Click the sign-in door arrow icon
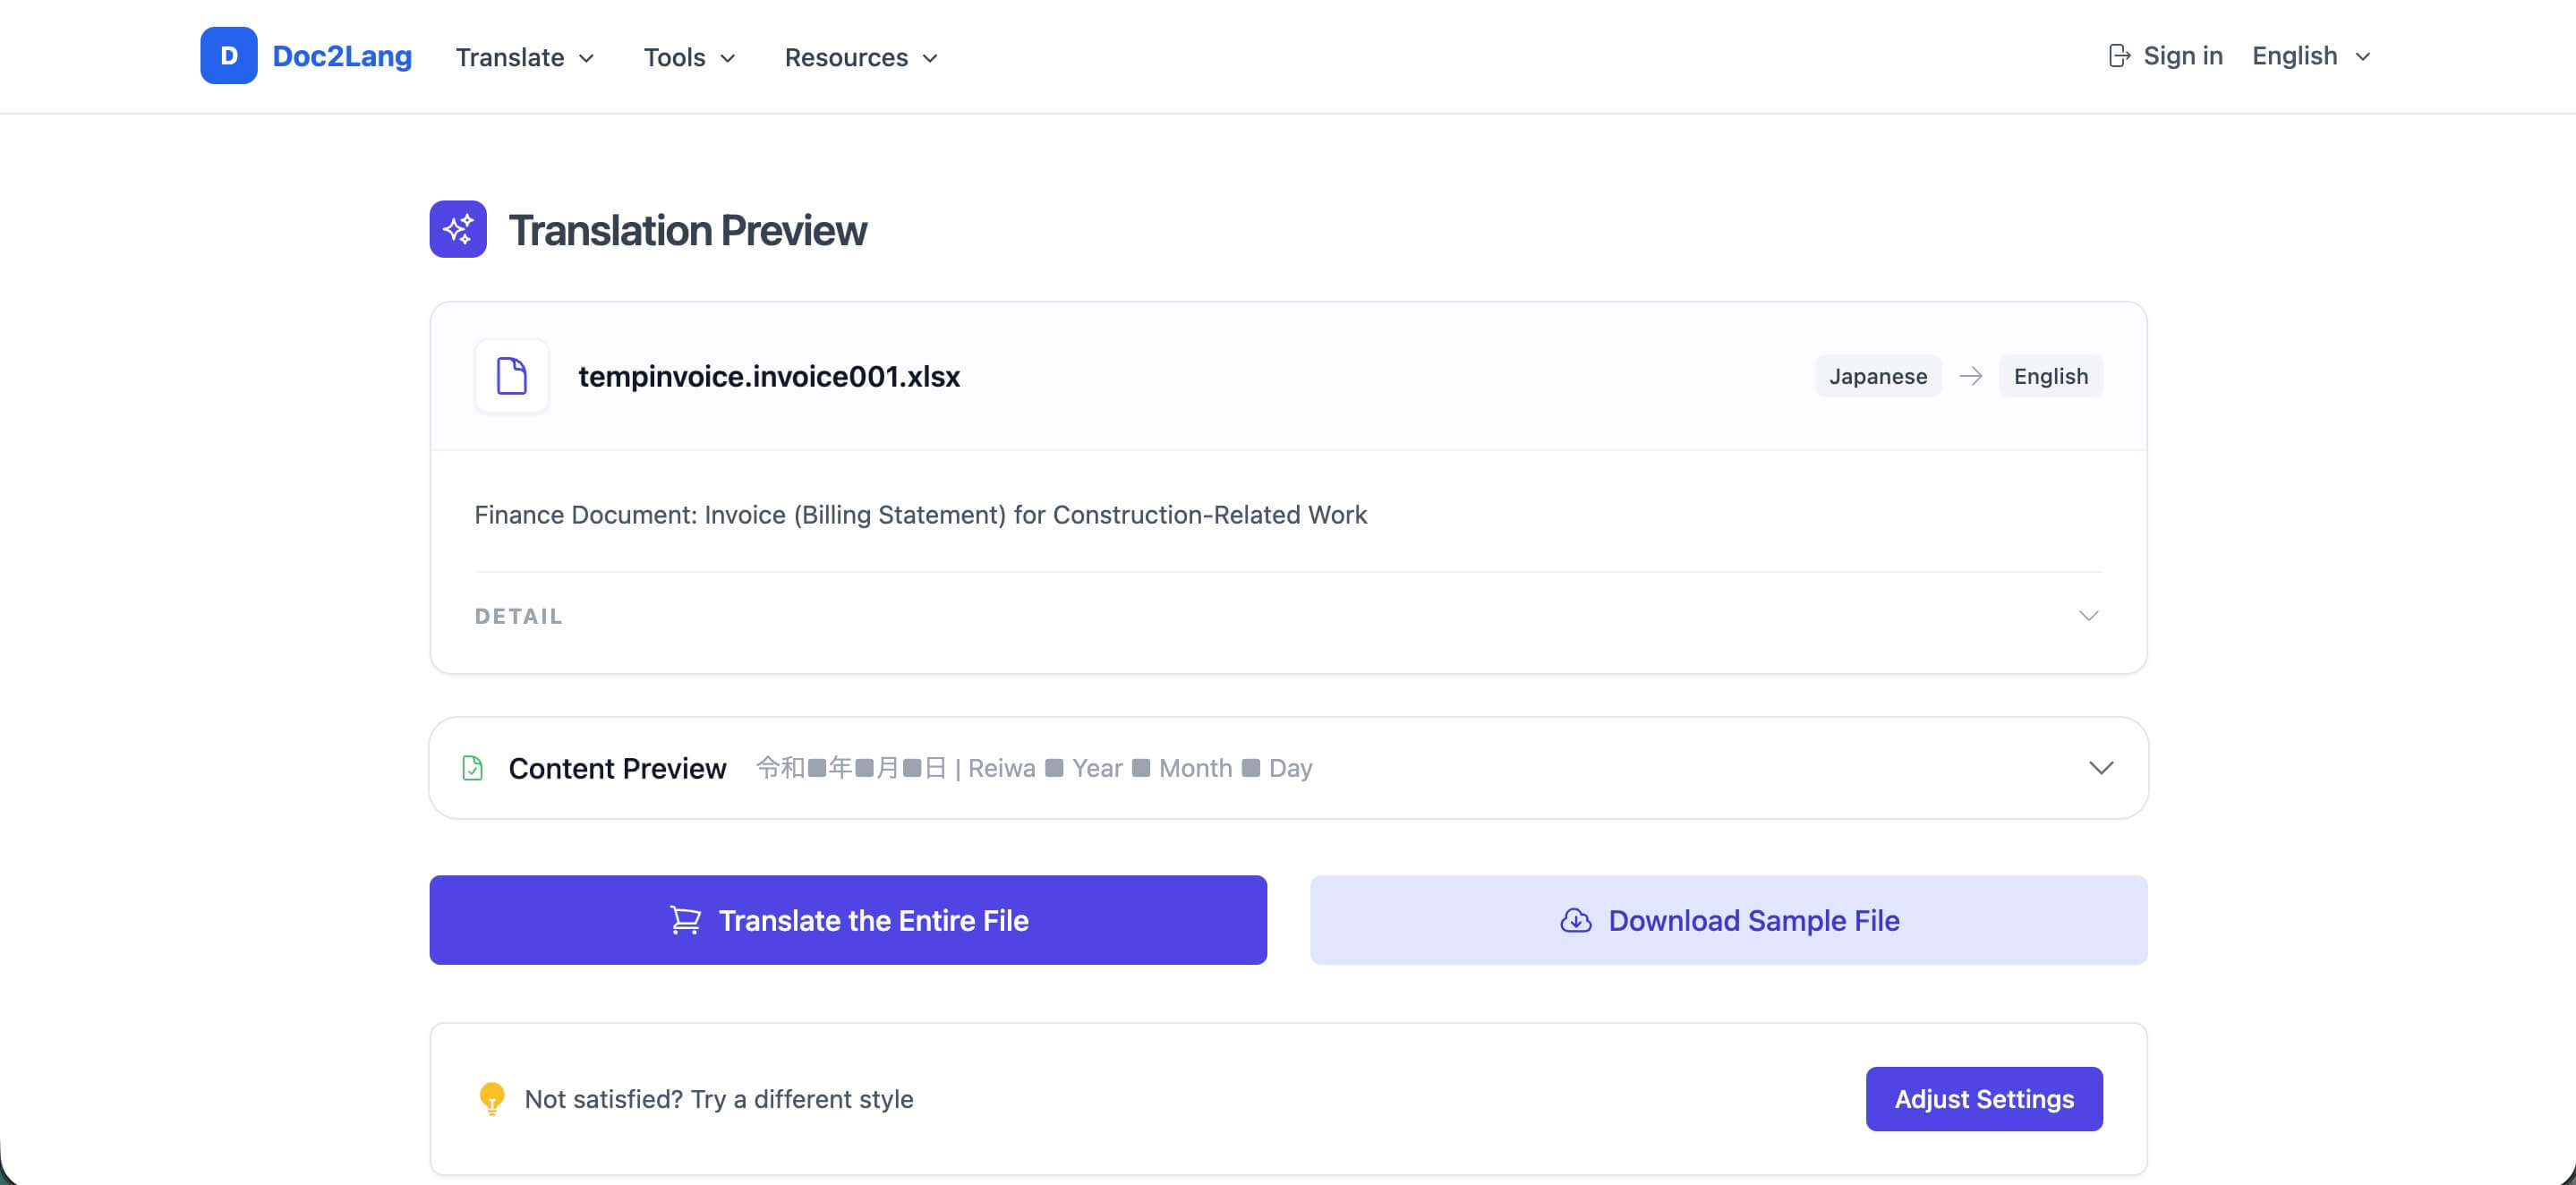Viewport: 2576px width, 1185px height. tap(2118, 56)
